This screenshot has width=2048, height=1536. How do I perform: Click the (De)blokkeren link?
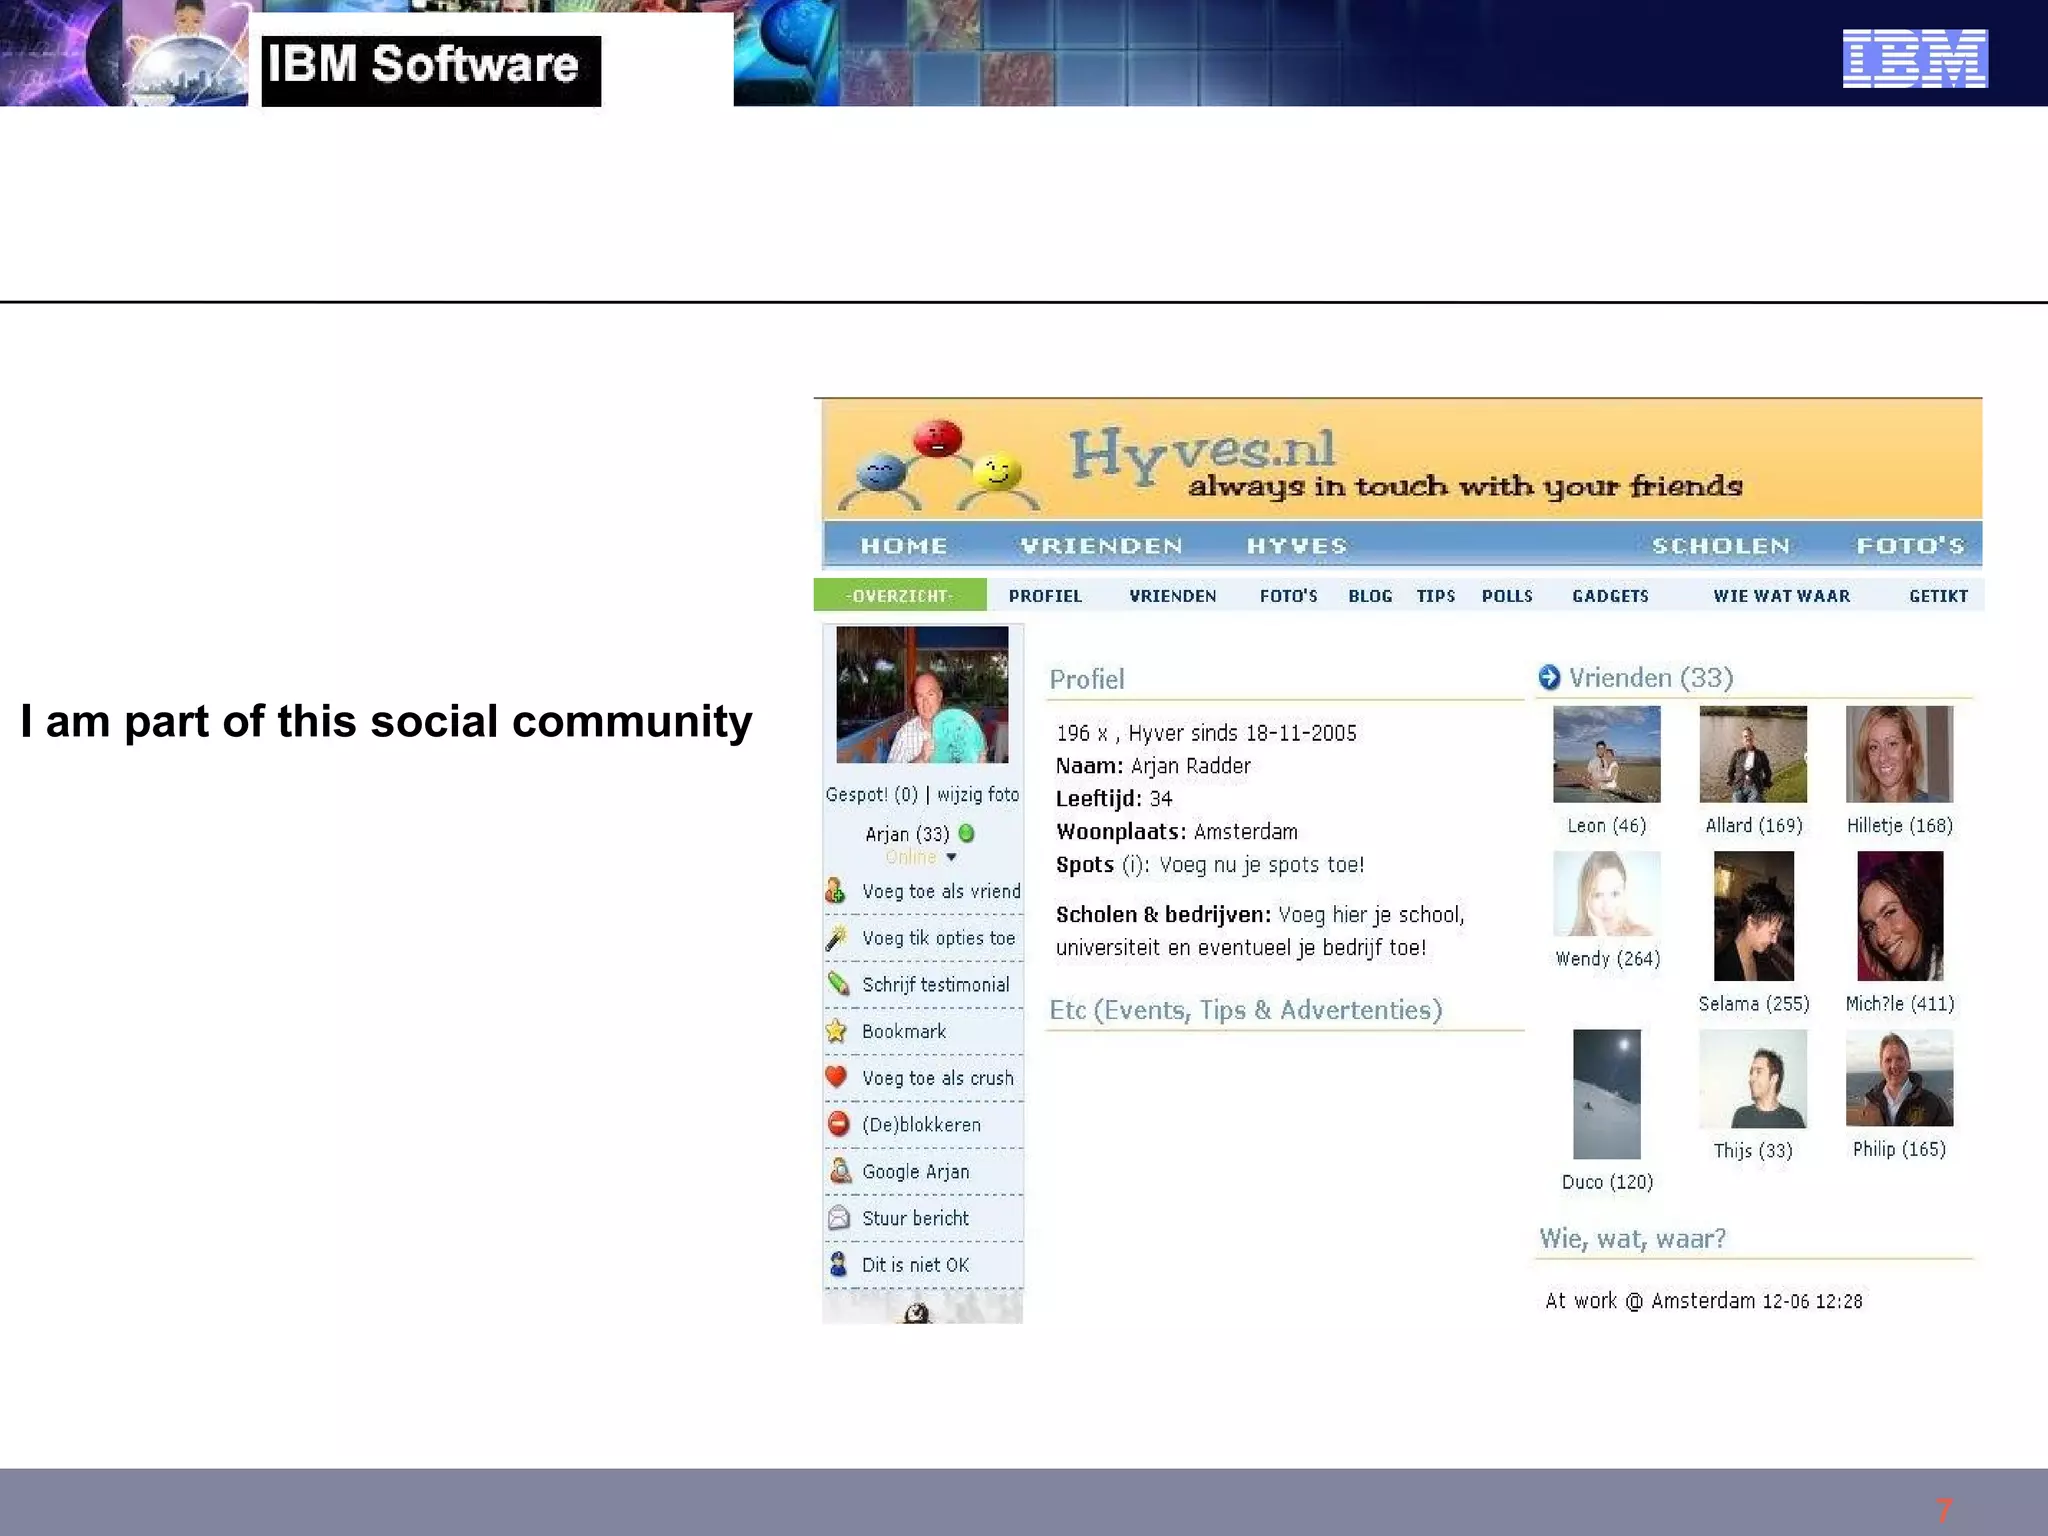click(x=921, y=1125)
